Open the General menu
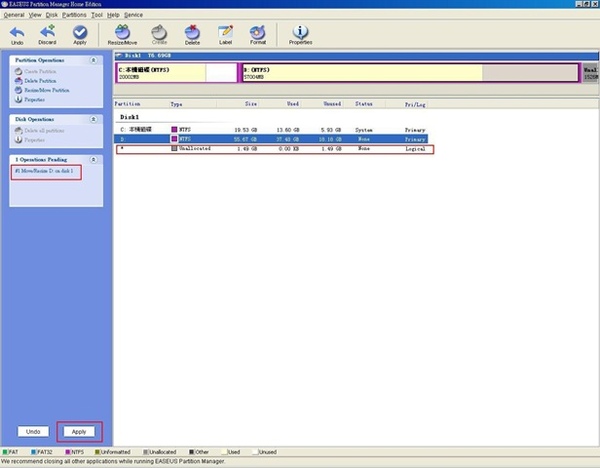The height and width of the screenshot is (468, 600). (14, 15)
